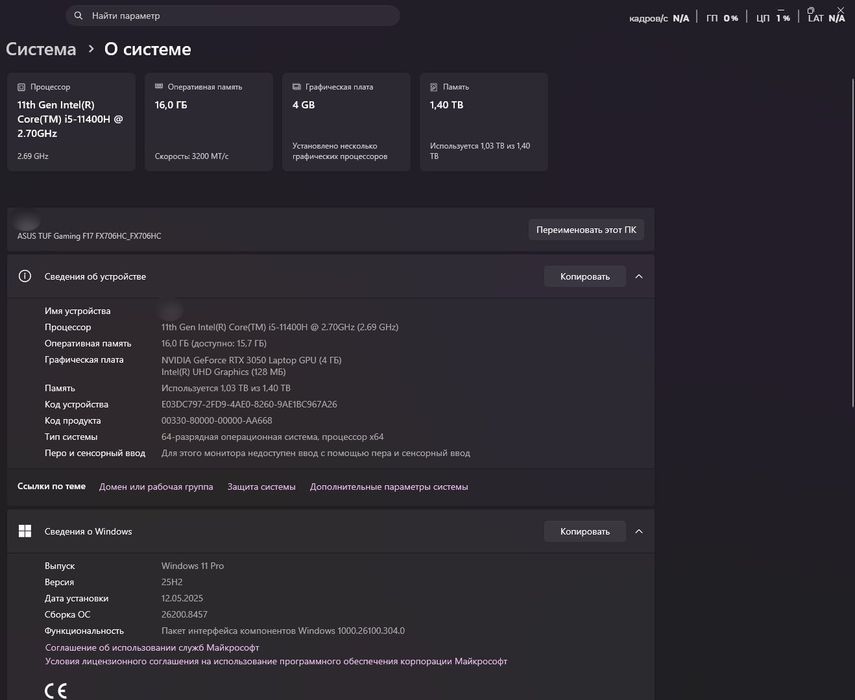Click the OS build '26200.8457' value
Image resolution: width=855 pixels, height=700 pixels.
184,614
